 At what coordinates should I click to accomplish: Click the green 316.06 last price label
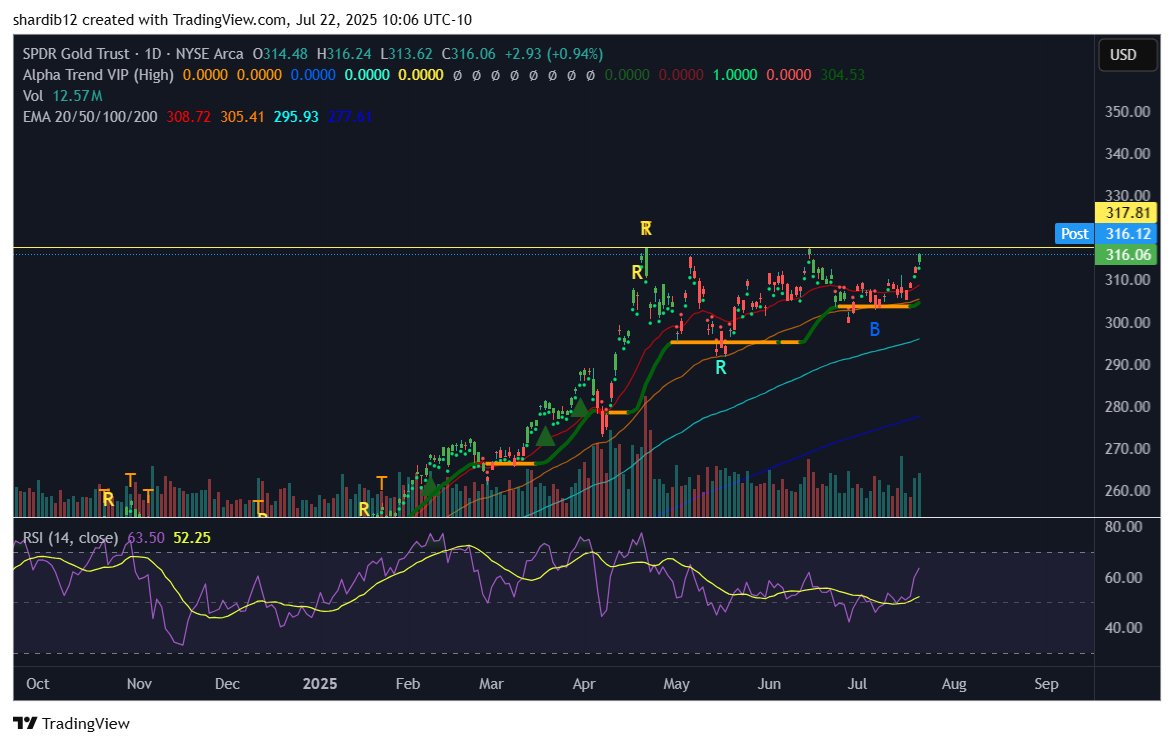click(1128, 255)
